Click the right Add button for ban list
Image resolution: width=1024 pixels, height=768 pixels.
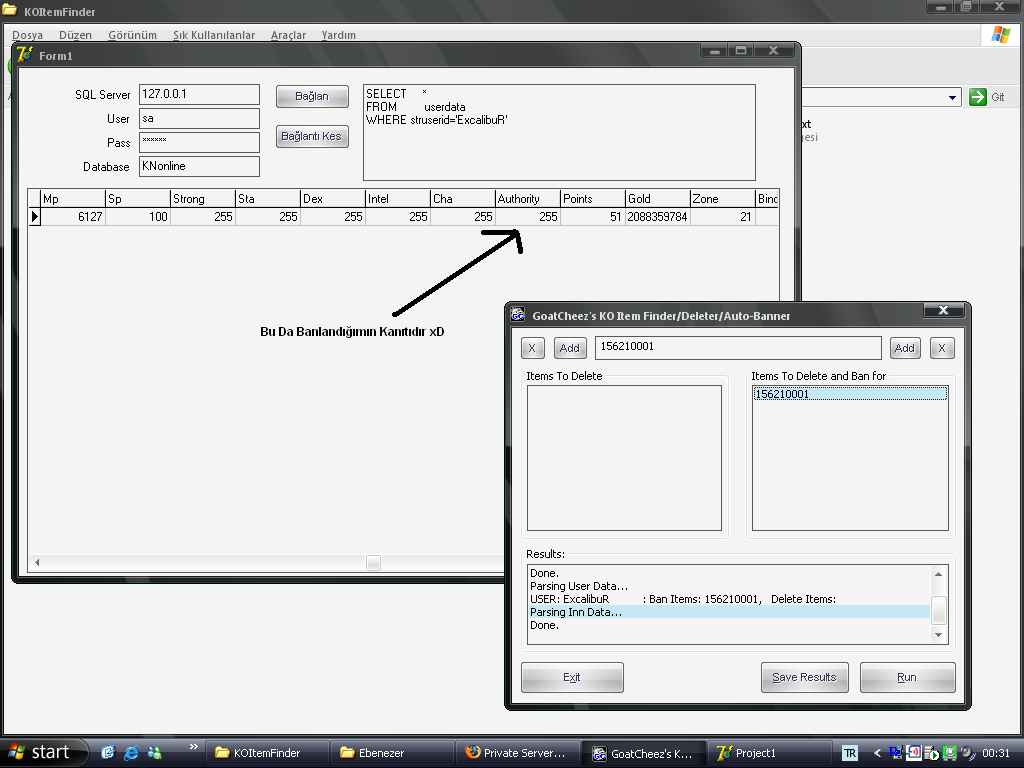pyautogui.click(x=904, y=348)
